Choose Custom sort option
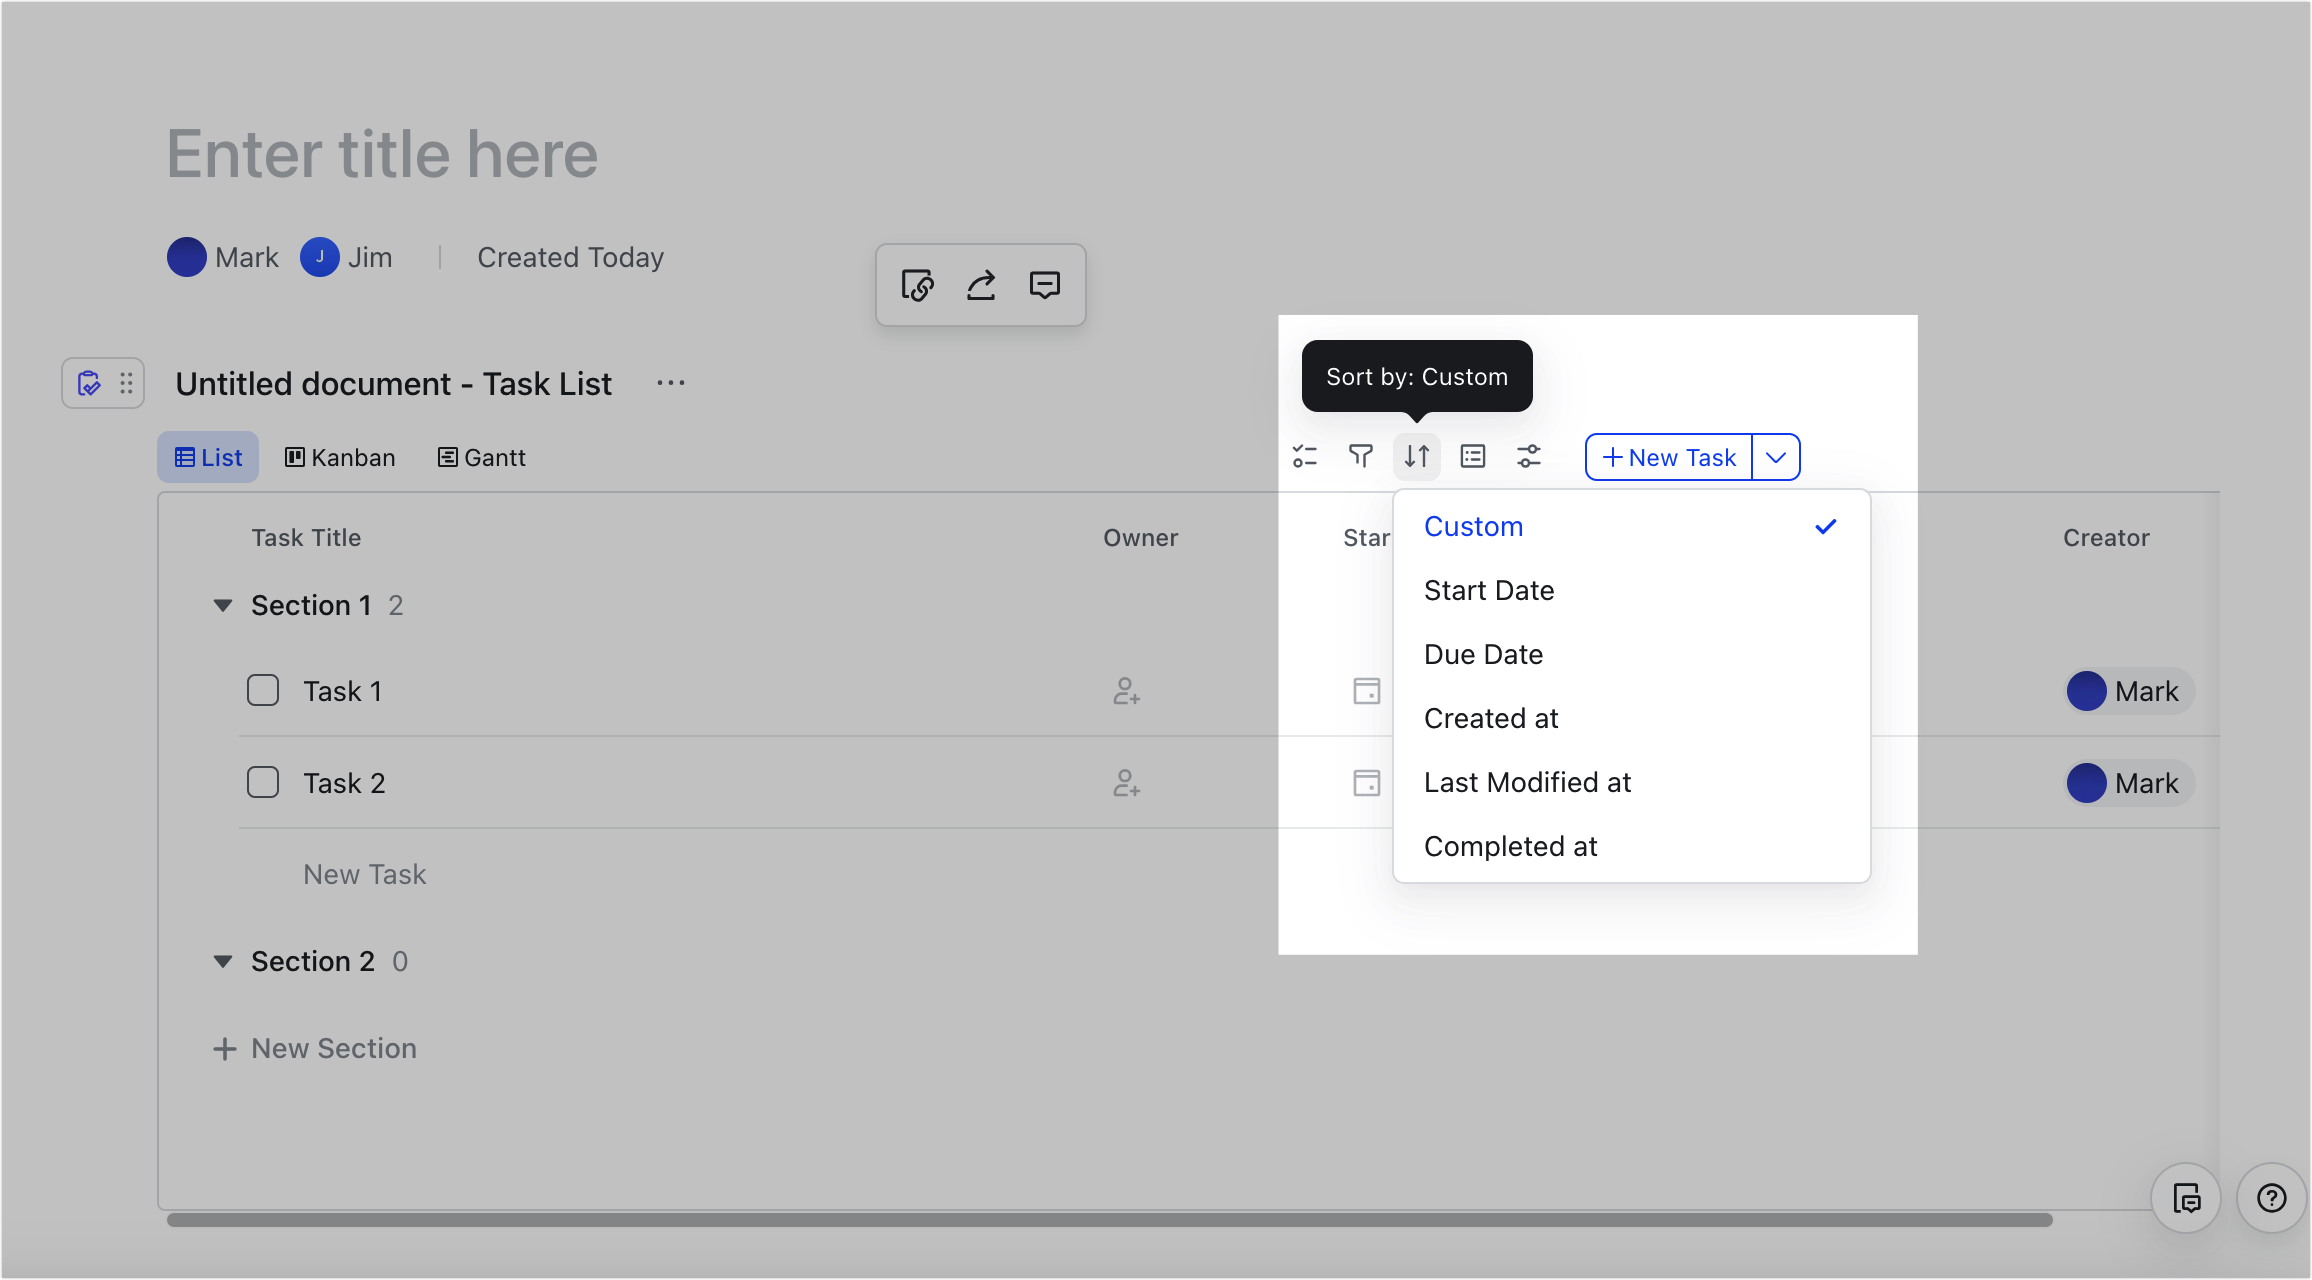Image resolution: width=2312 pixels, height=1280 pixels. (1632, 526)
